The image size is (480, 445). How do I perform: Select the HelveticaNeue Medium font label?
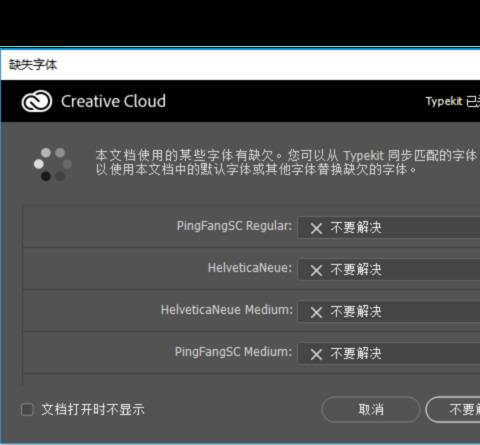227,310
